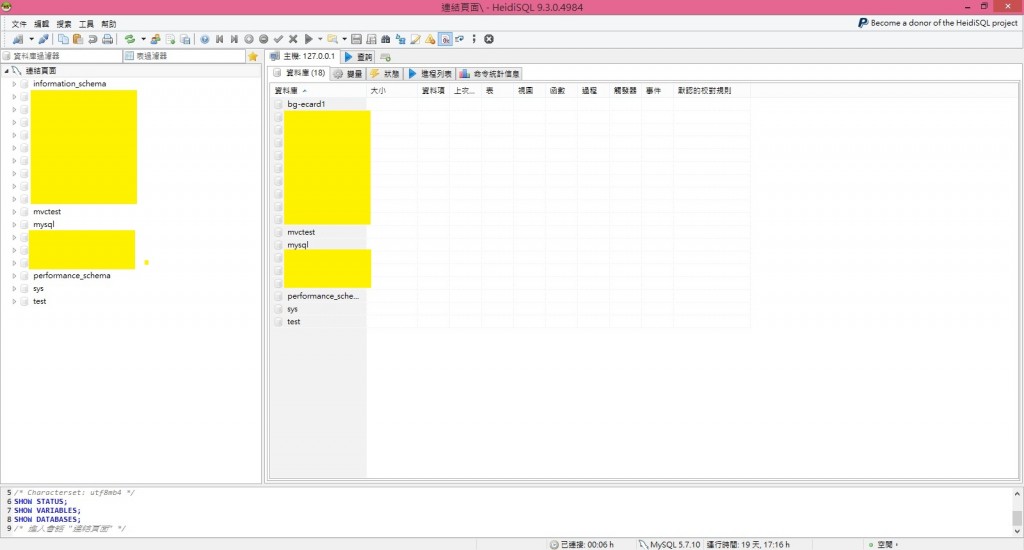Click the database filter input field
This screenshot has height=550, width=1024.
click(61, 56)
